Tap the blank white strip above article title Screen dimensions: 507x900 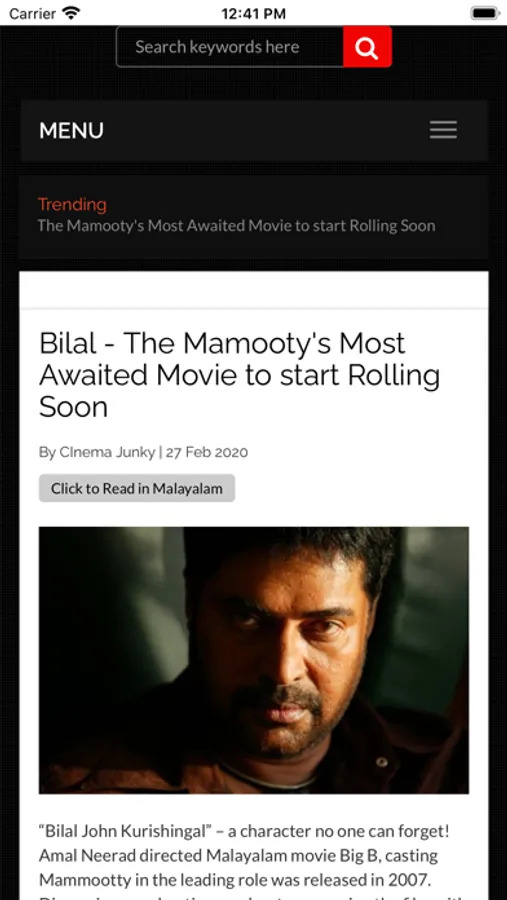tap(254, 290)
